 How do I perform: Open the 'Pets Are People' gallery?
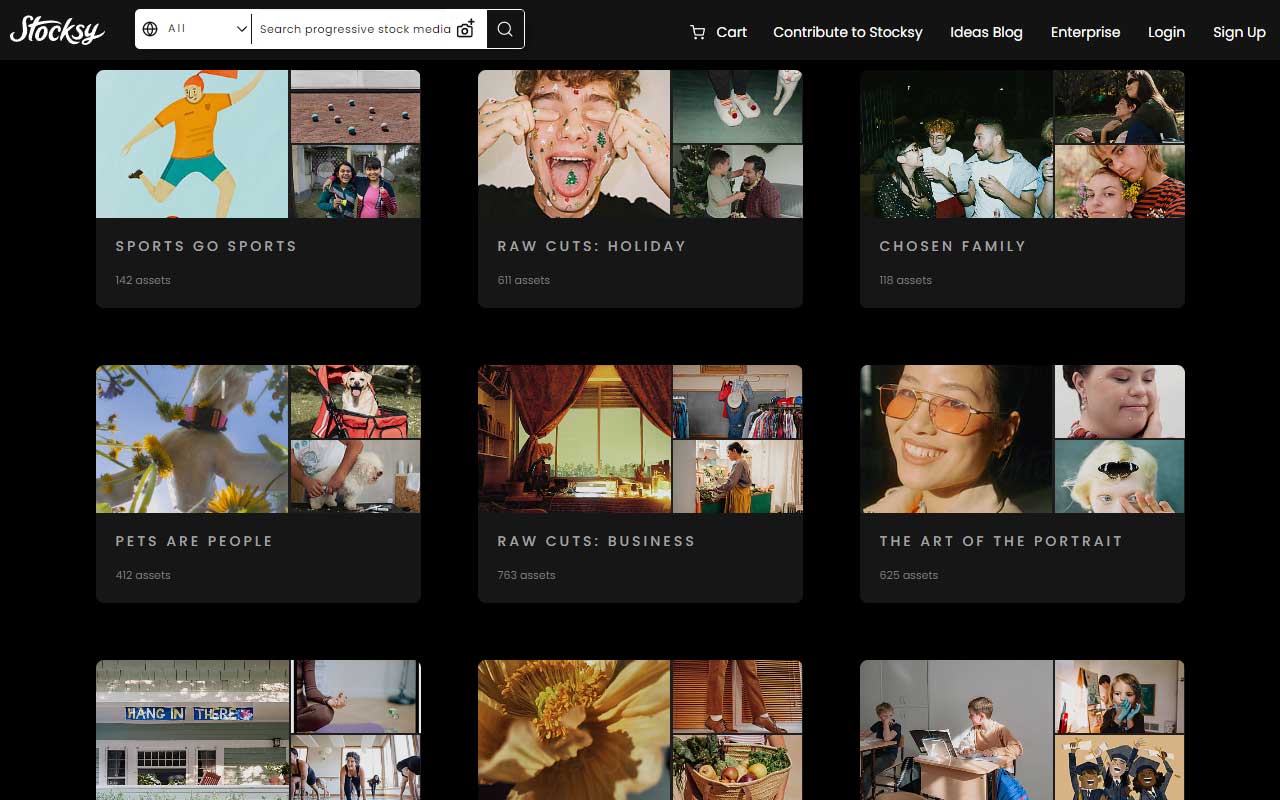(195, 541)
